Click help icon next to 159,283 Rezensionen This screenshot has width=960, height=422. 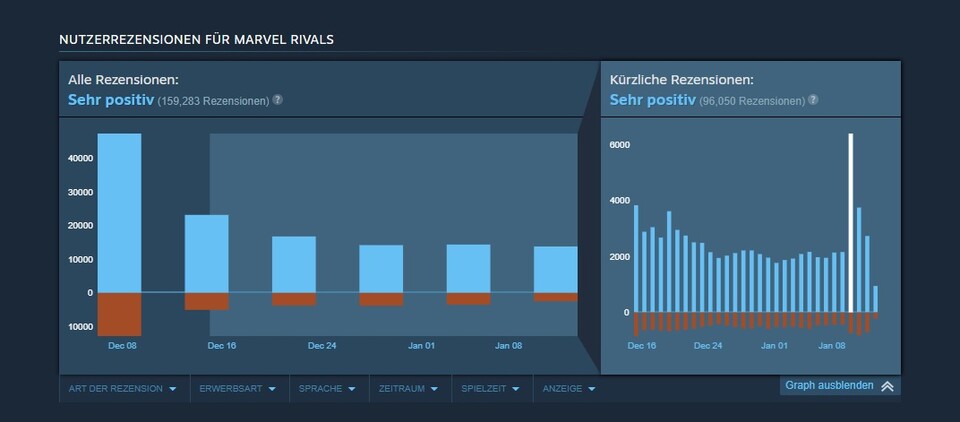pos(278,100)
